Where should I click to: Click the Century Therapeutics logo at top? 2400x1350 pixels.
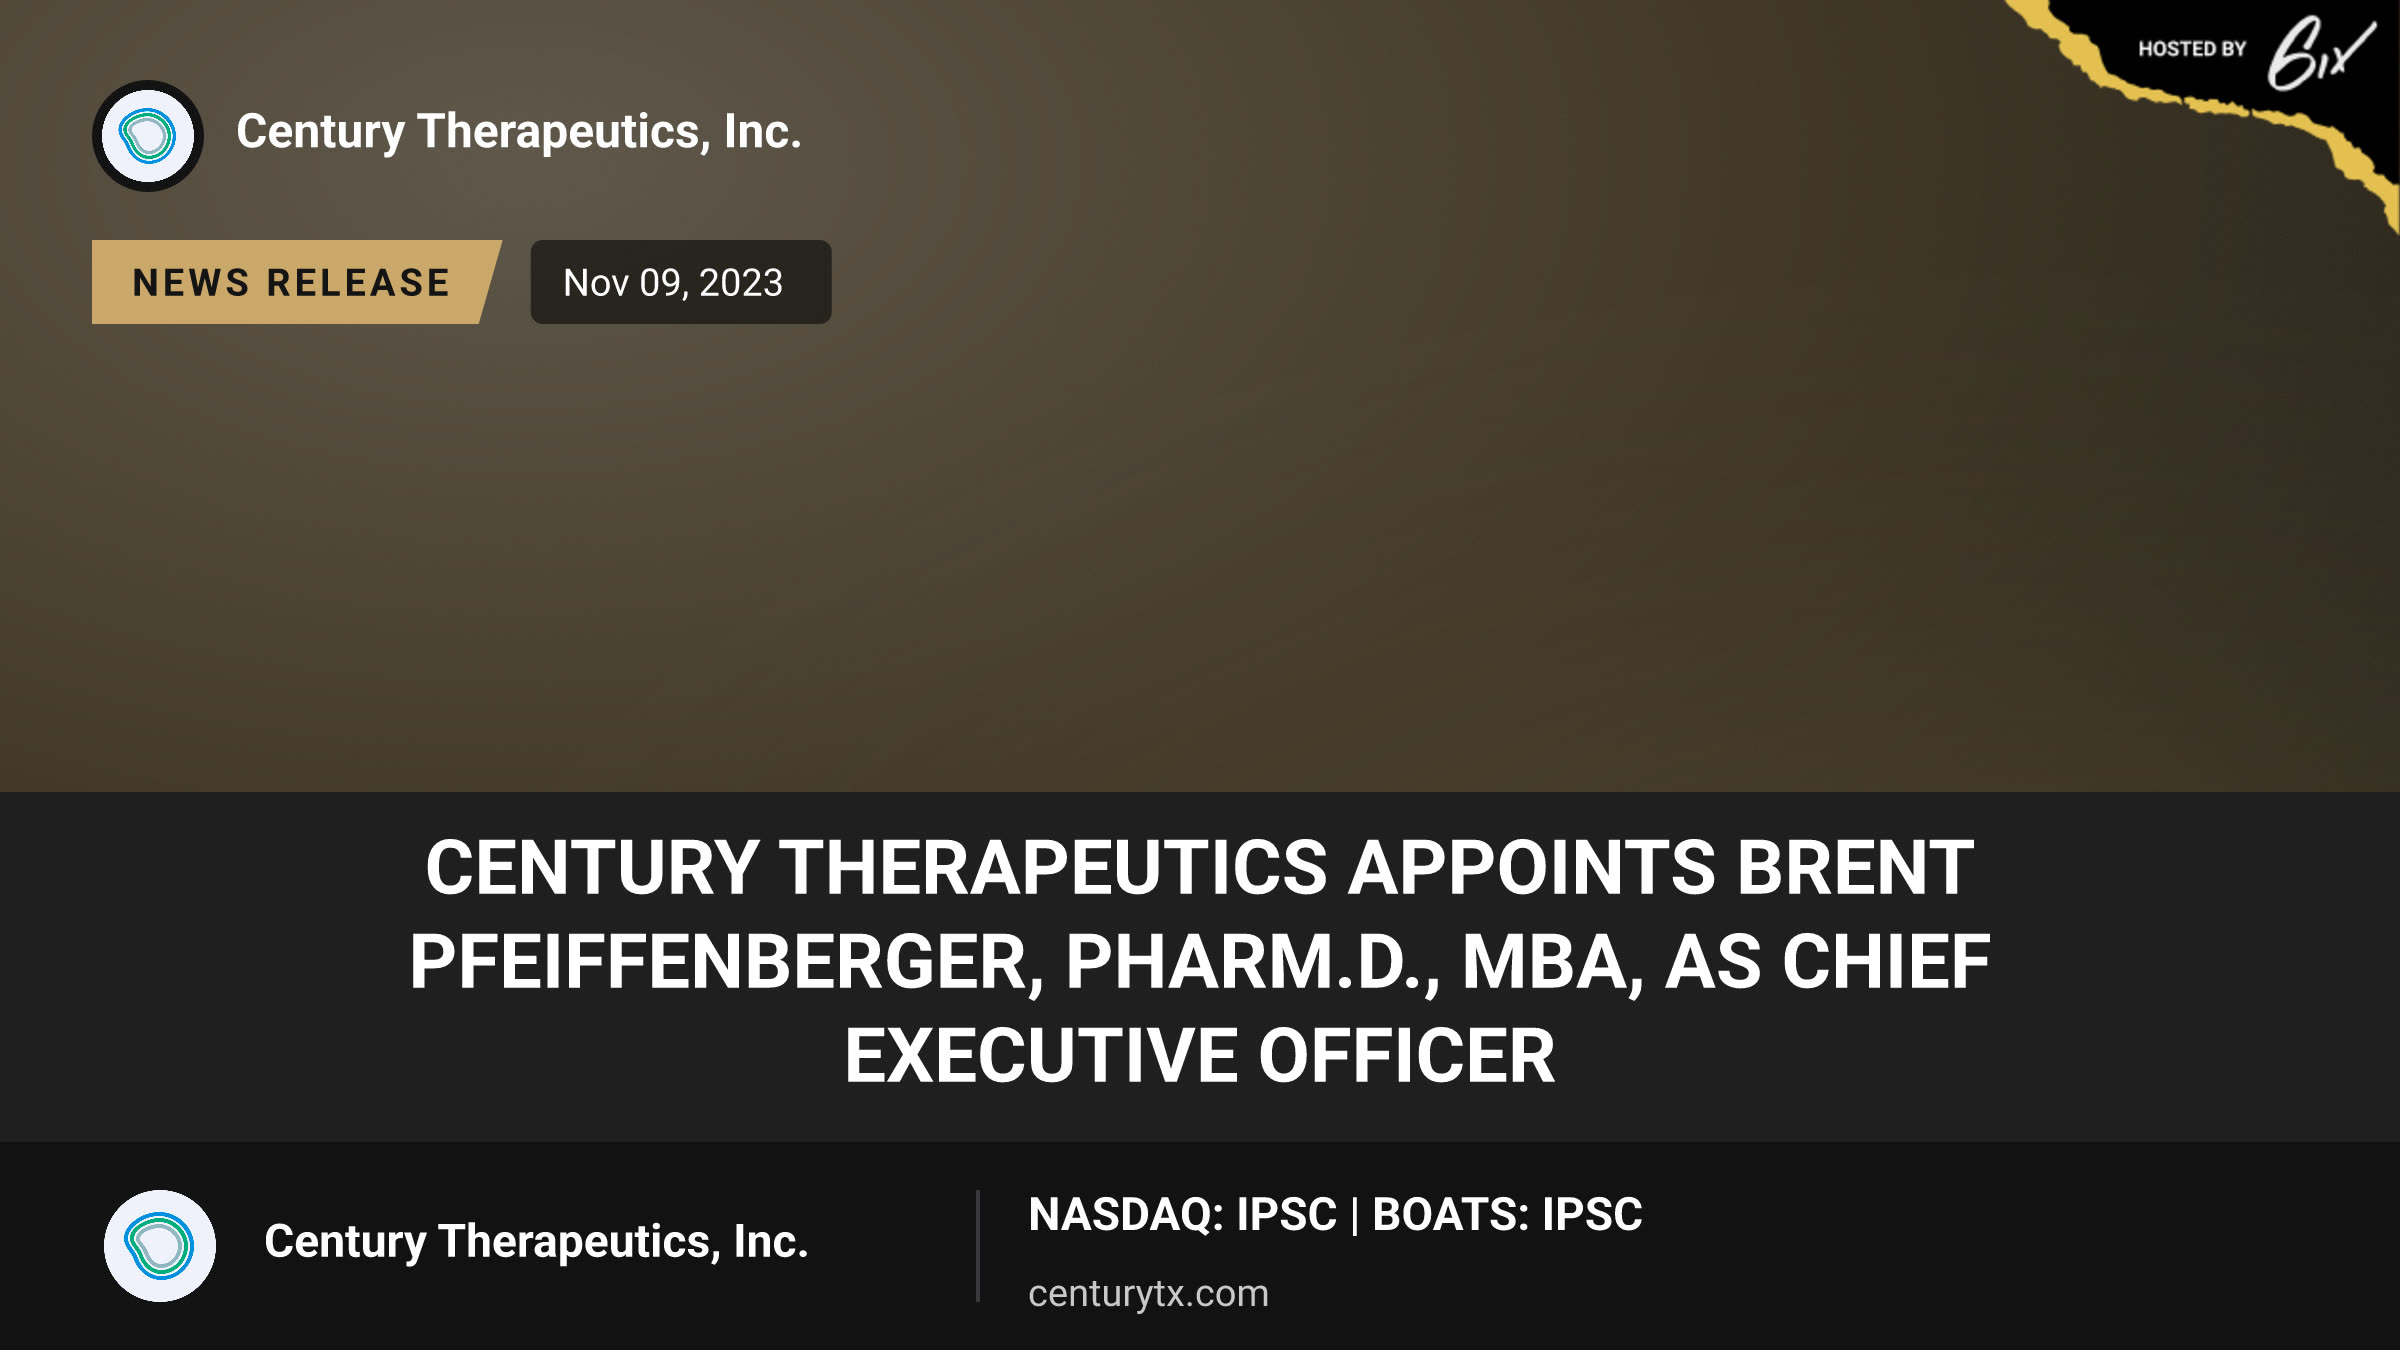(148, 136)
